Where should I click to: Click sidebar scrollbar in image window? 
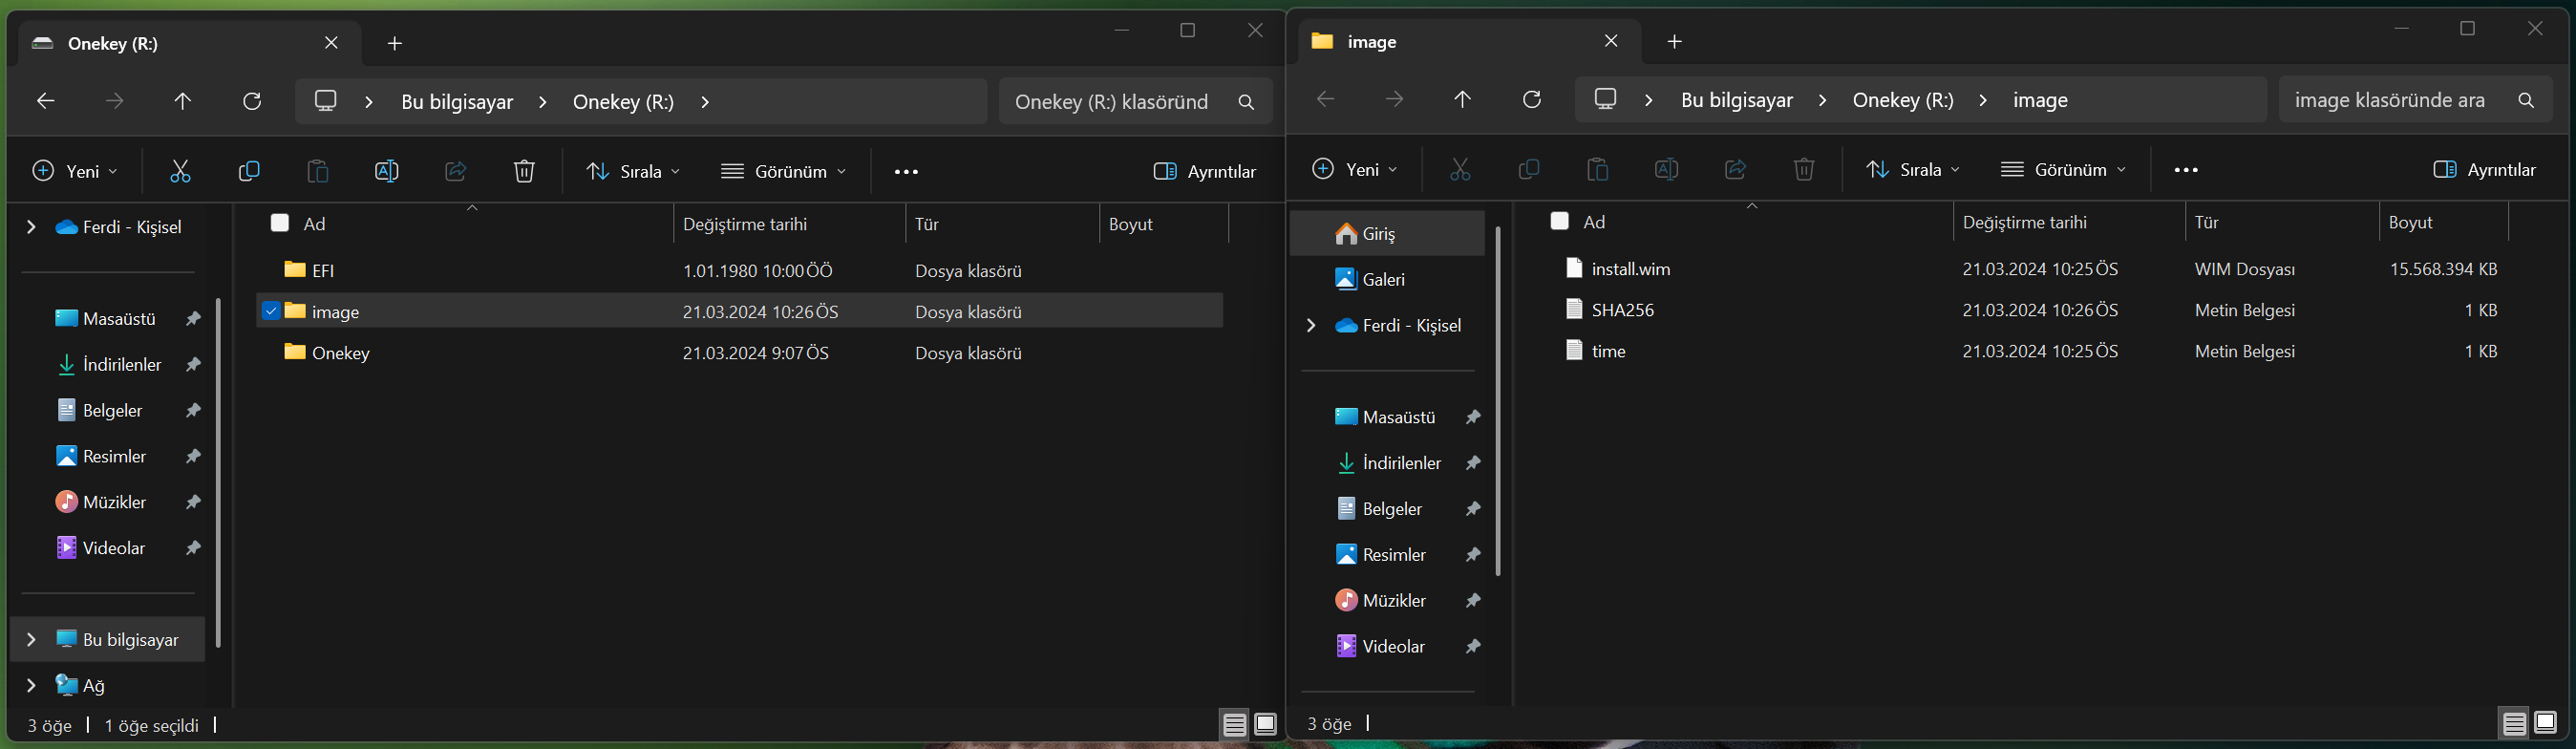[1498, 401]
